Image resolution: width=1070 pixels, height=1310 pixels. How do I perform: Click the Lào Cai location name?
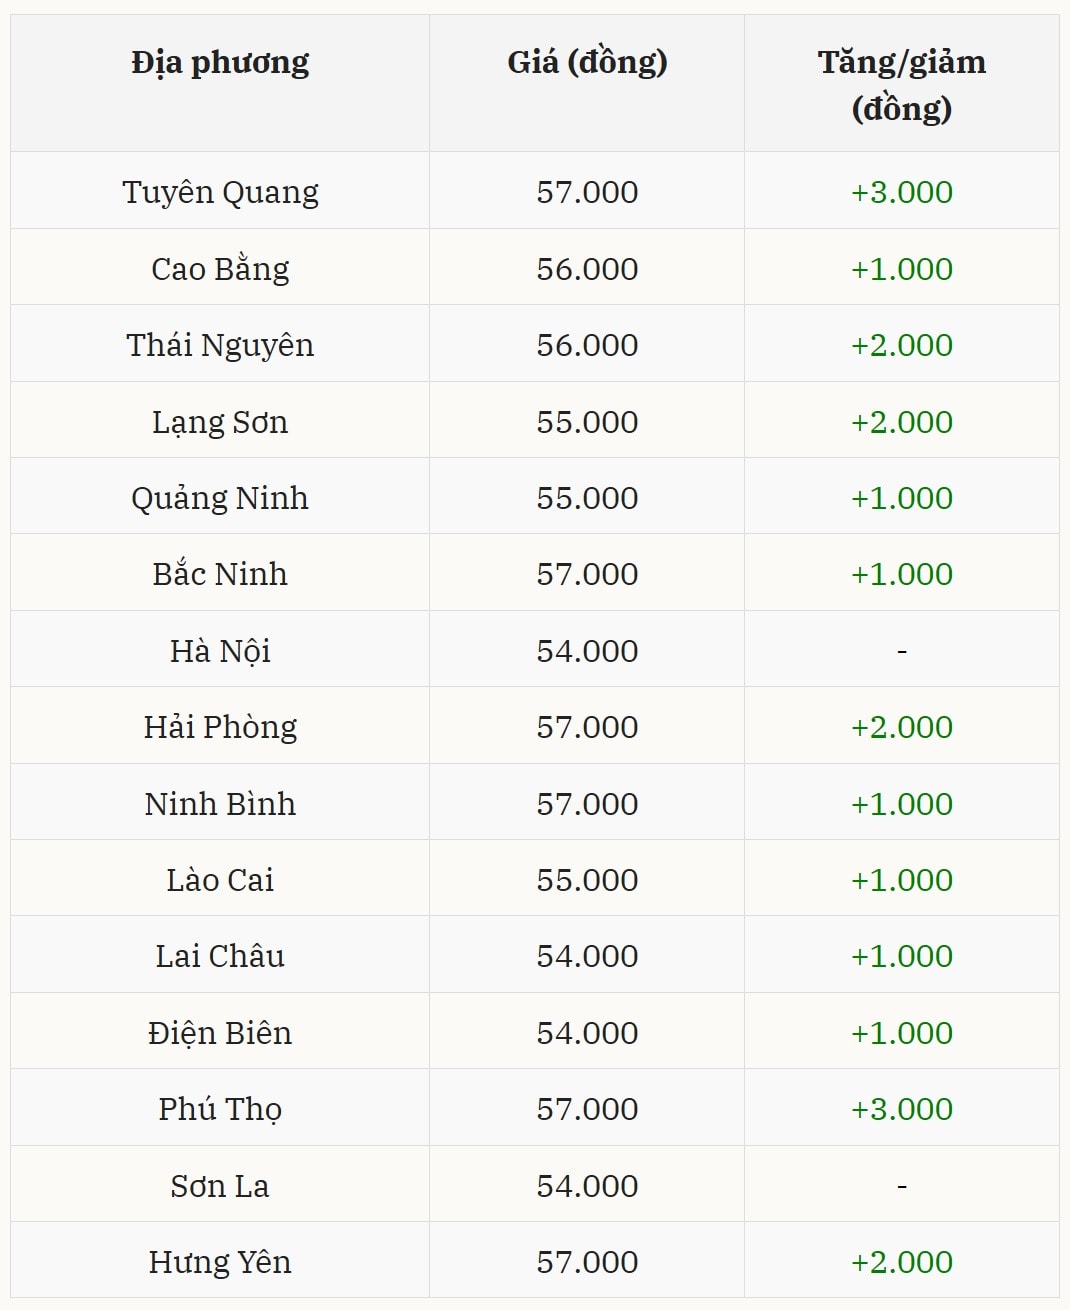(x=220, y=880)
